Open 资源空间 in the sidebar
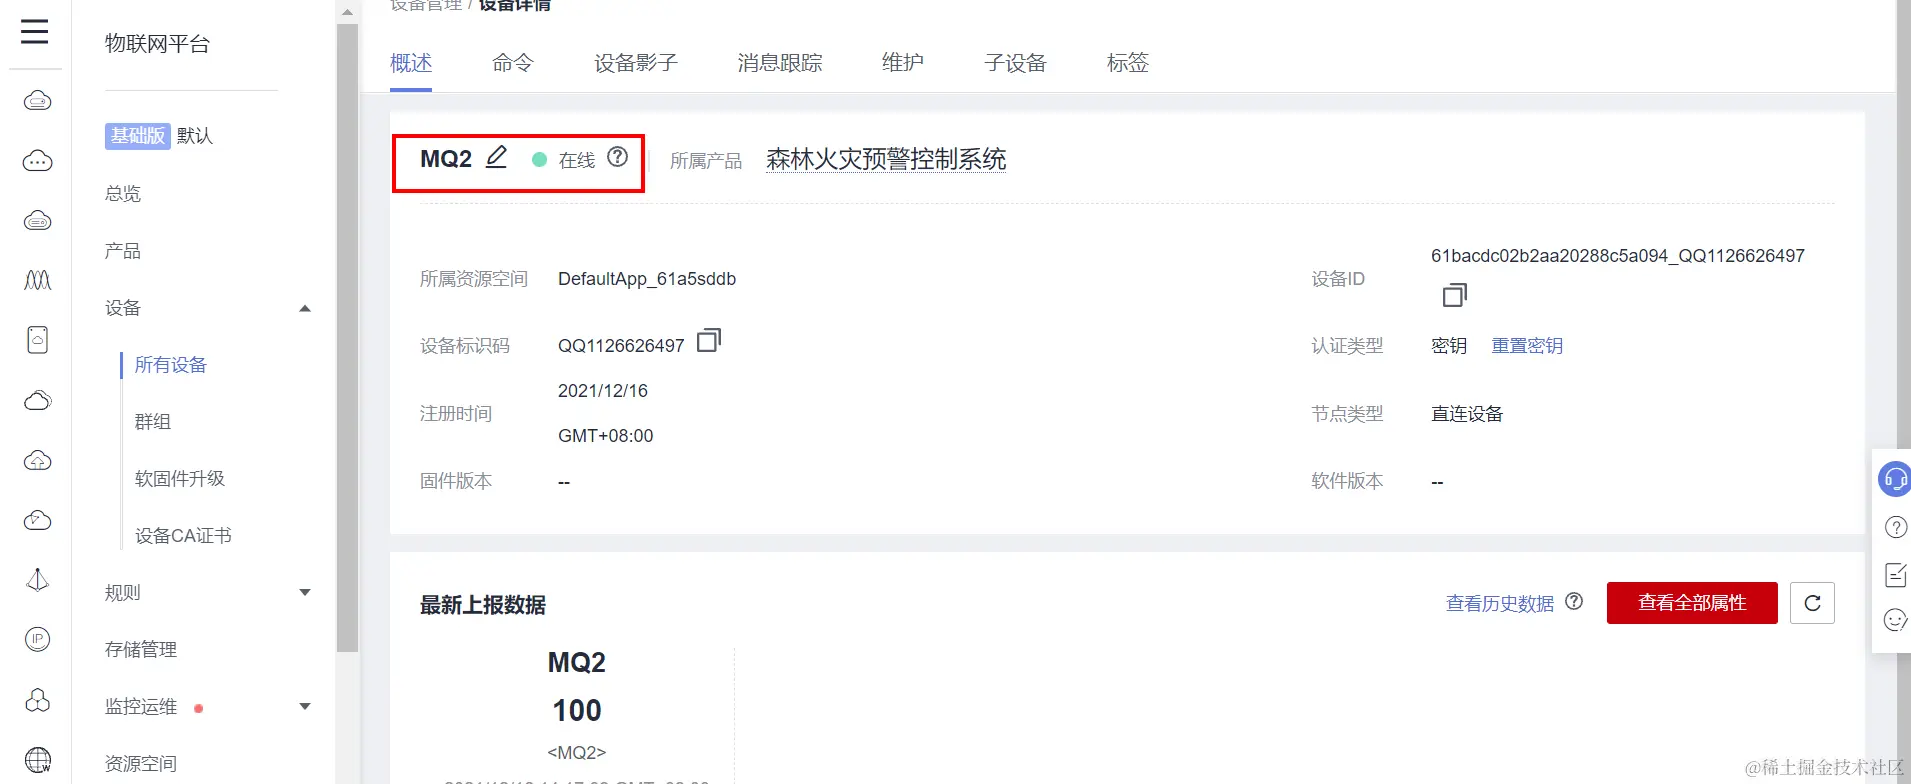 pyautogui.click(x=141, y=763)
